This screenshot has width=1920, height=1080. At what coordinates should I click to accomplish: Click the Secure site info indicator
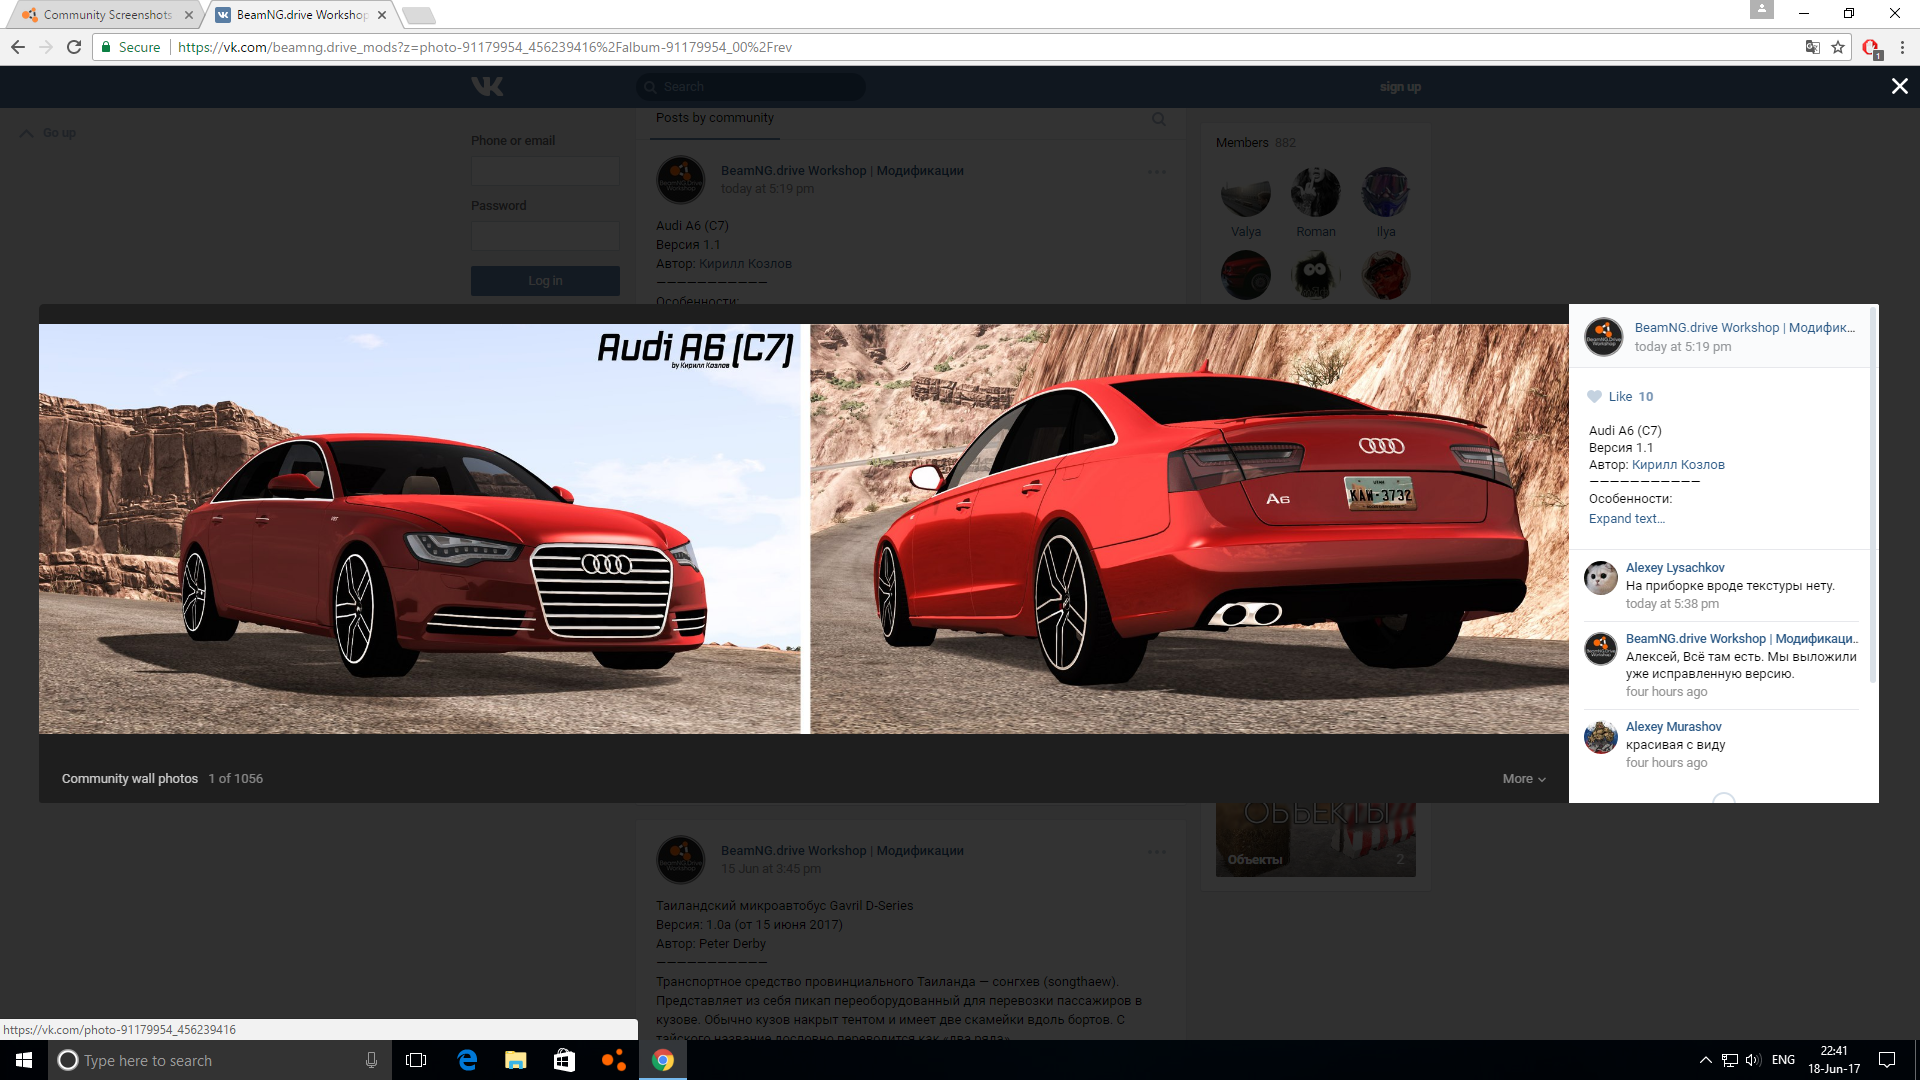pos(131,47)
